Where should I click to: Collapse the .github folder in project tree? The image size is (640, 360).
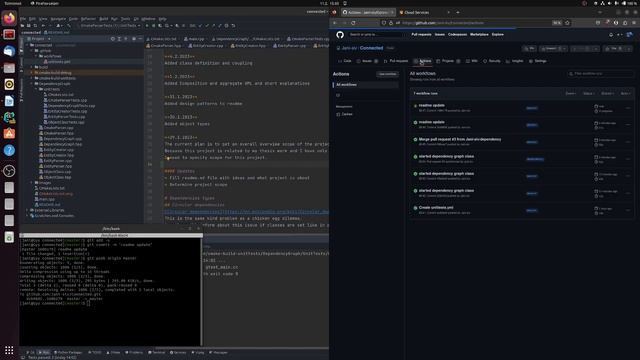tap(32, 51)
